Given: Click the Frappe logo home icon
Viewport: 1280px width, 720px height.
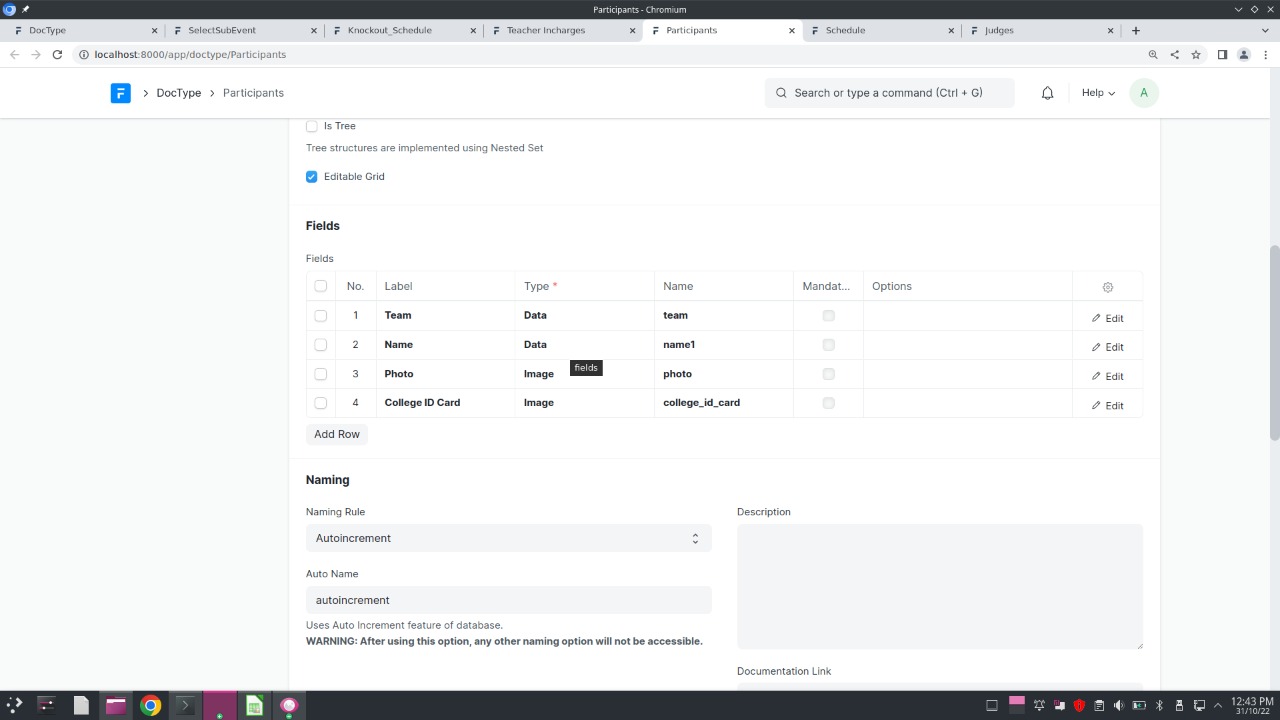Looking at the screenshot, I should point(120,93).
